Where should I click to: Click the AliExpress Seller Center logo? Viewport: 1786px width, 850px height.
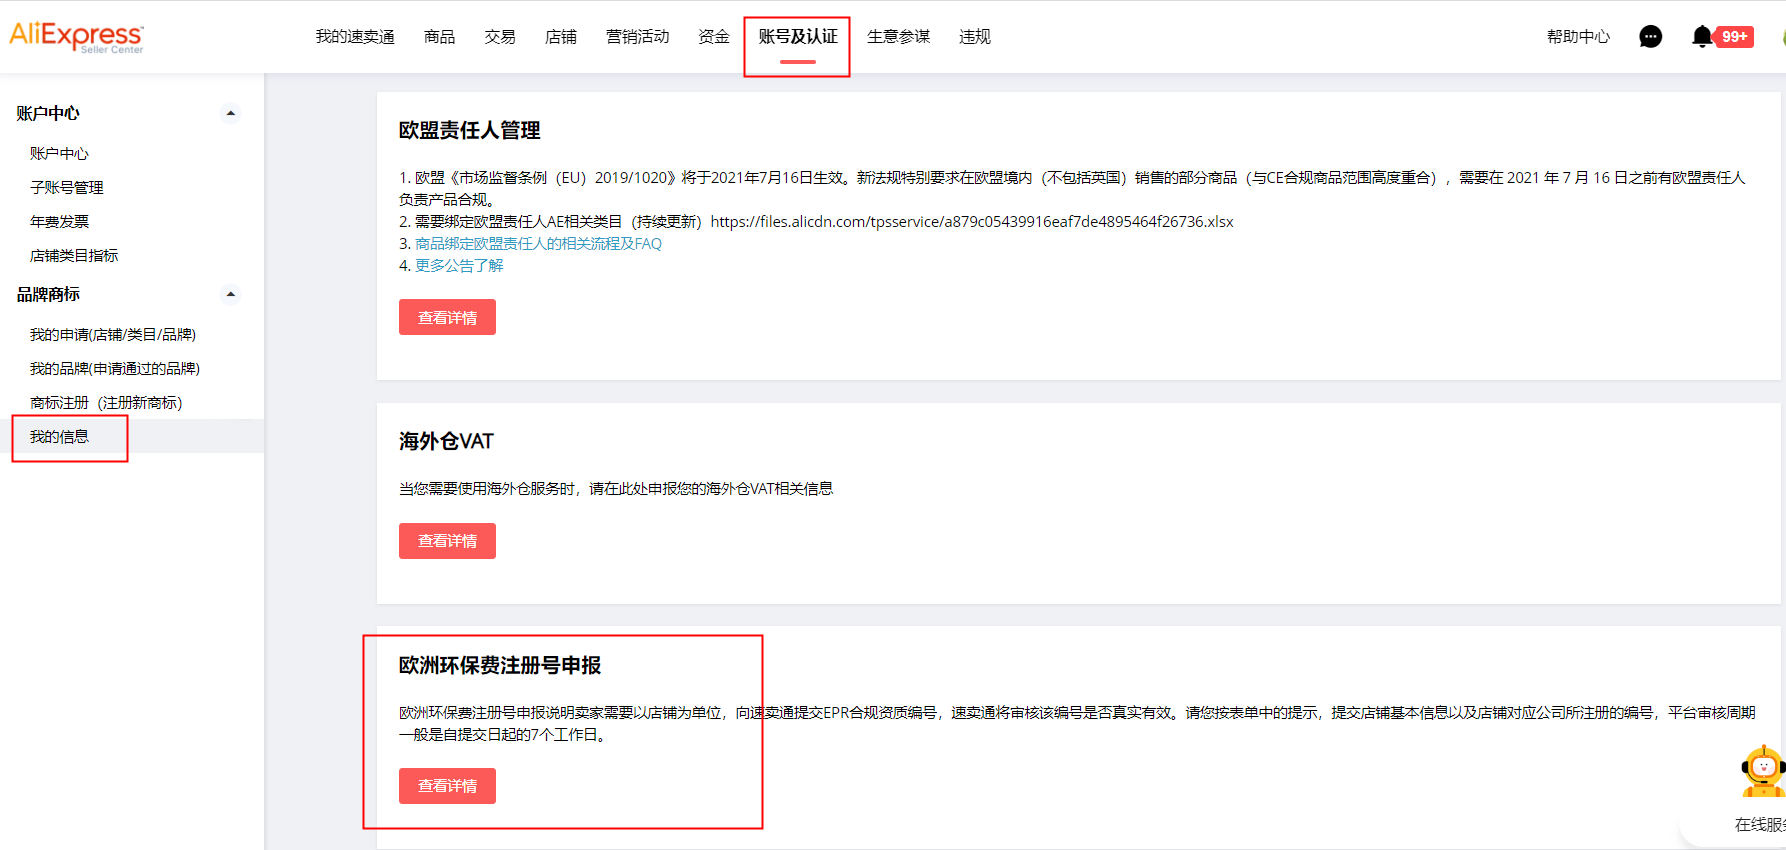click(76, 37)
